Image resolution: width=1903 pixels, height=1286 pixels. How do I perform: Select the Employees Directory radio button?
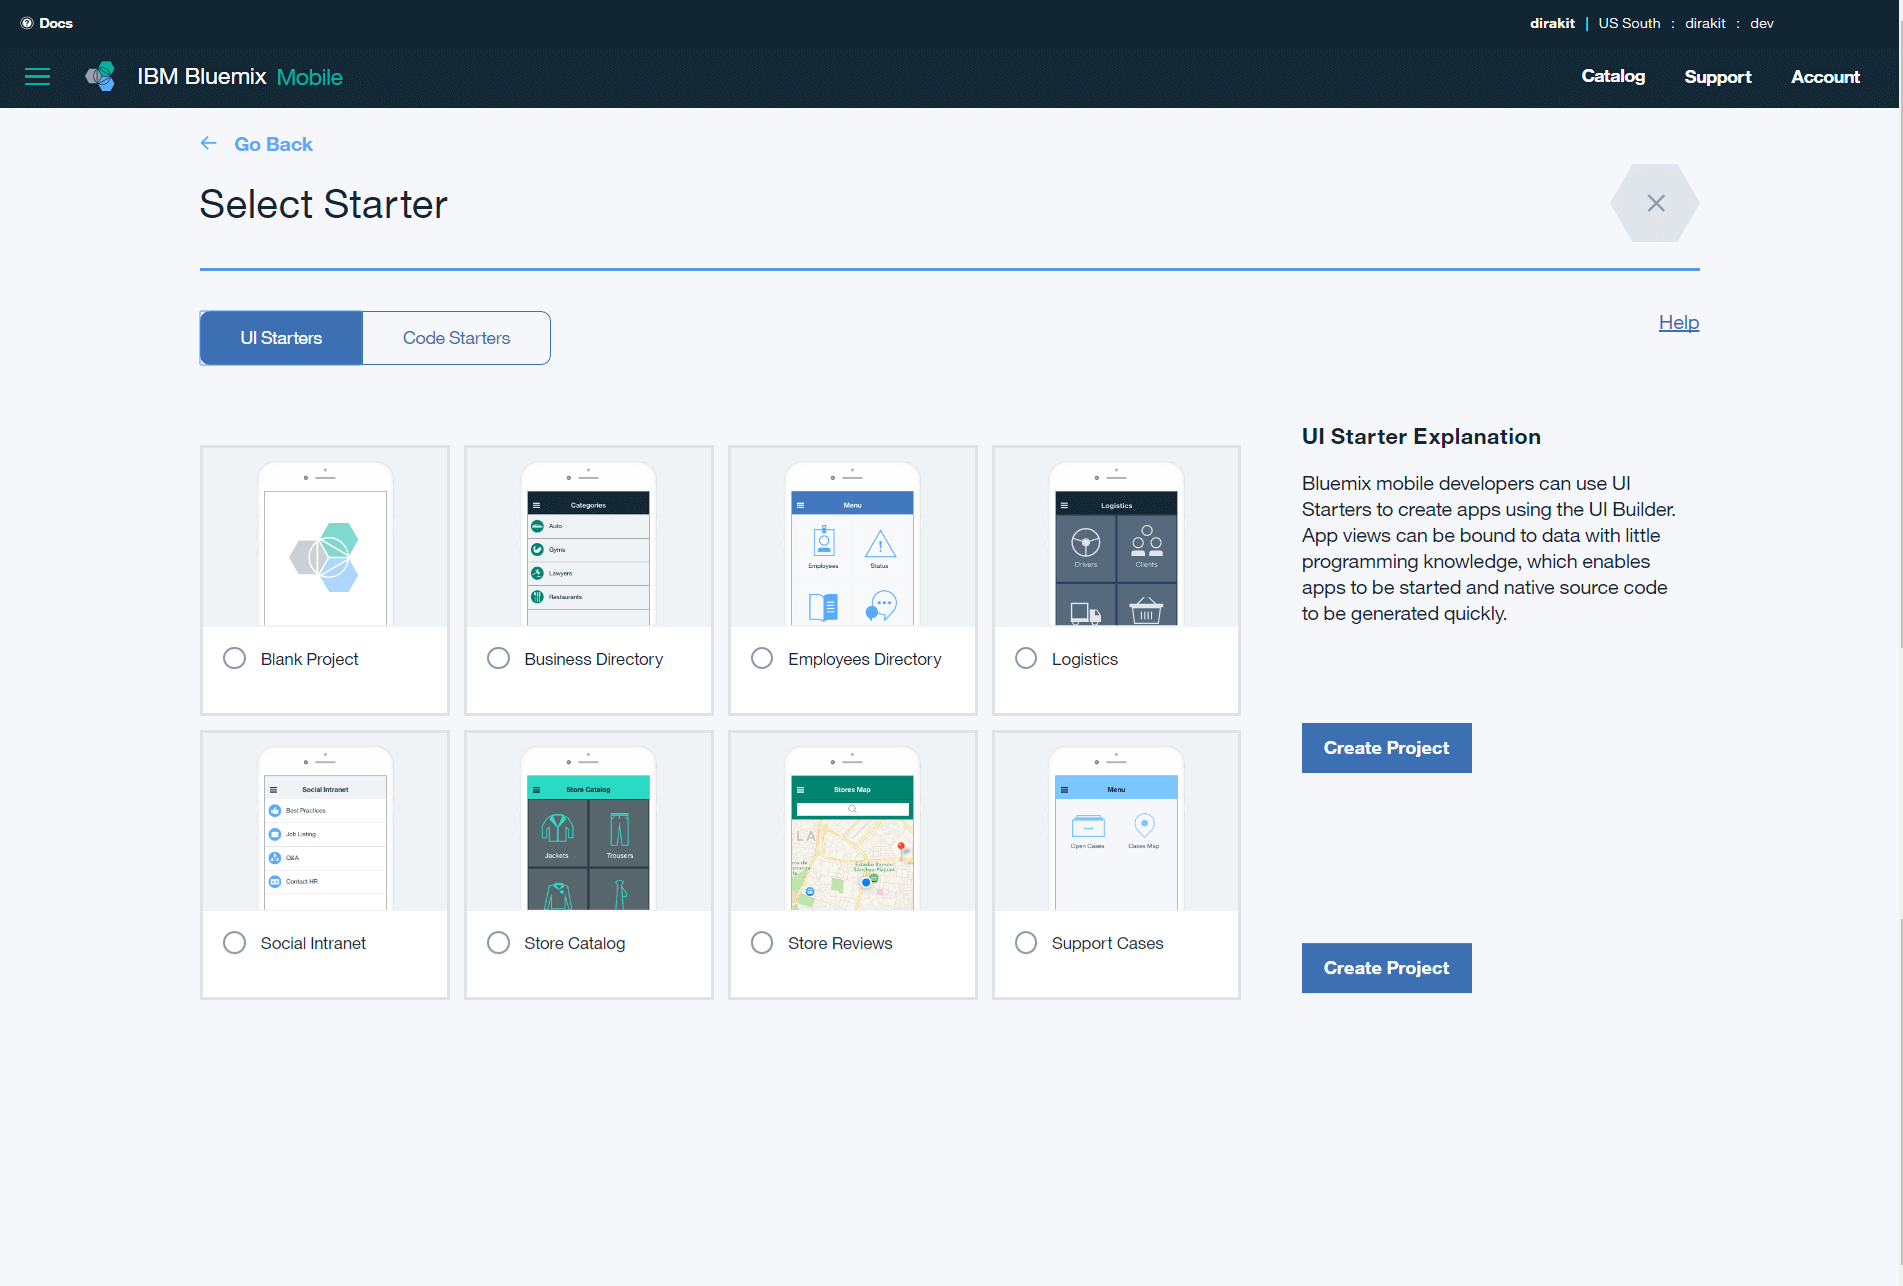(x=762, y=658)
